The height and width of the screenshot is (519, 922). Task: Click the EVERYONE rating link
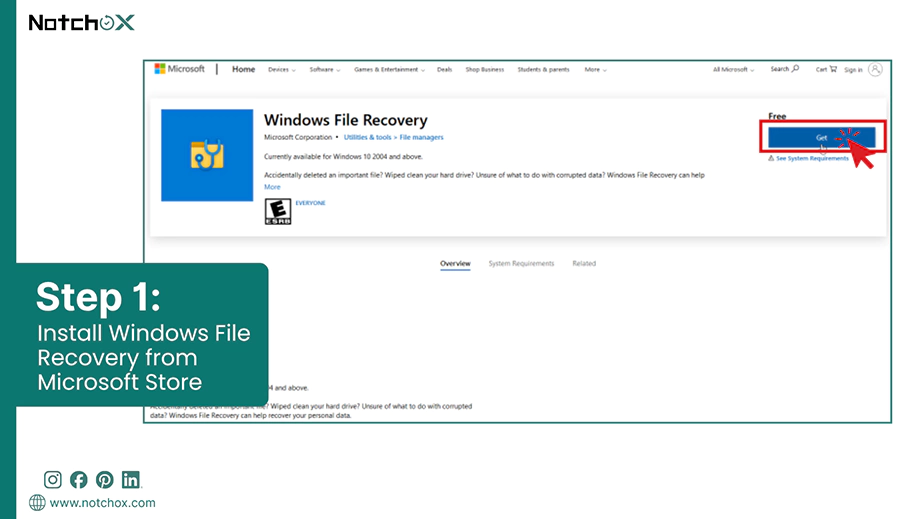(310, 203)
